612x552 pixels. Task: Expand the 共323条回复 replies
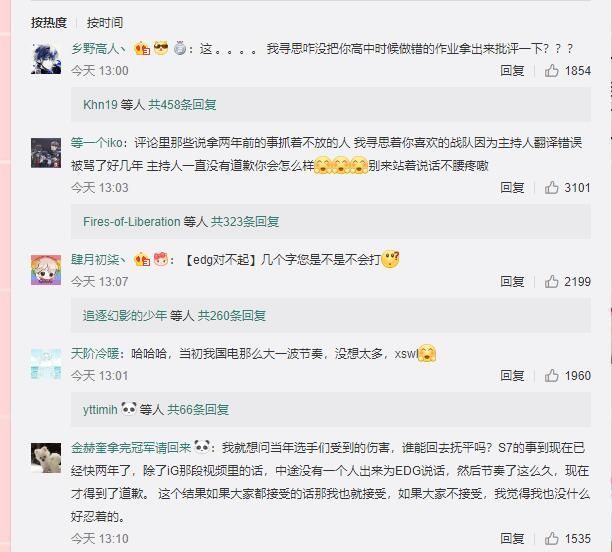(x=245, y=222)
